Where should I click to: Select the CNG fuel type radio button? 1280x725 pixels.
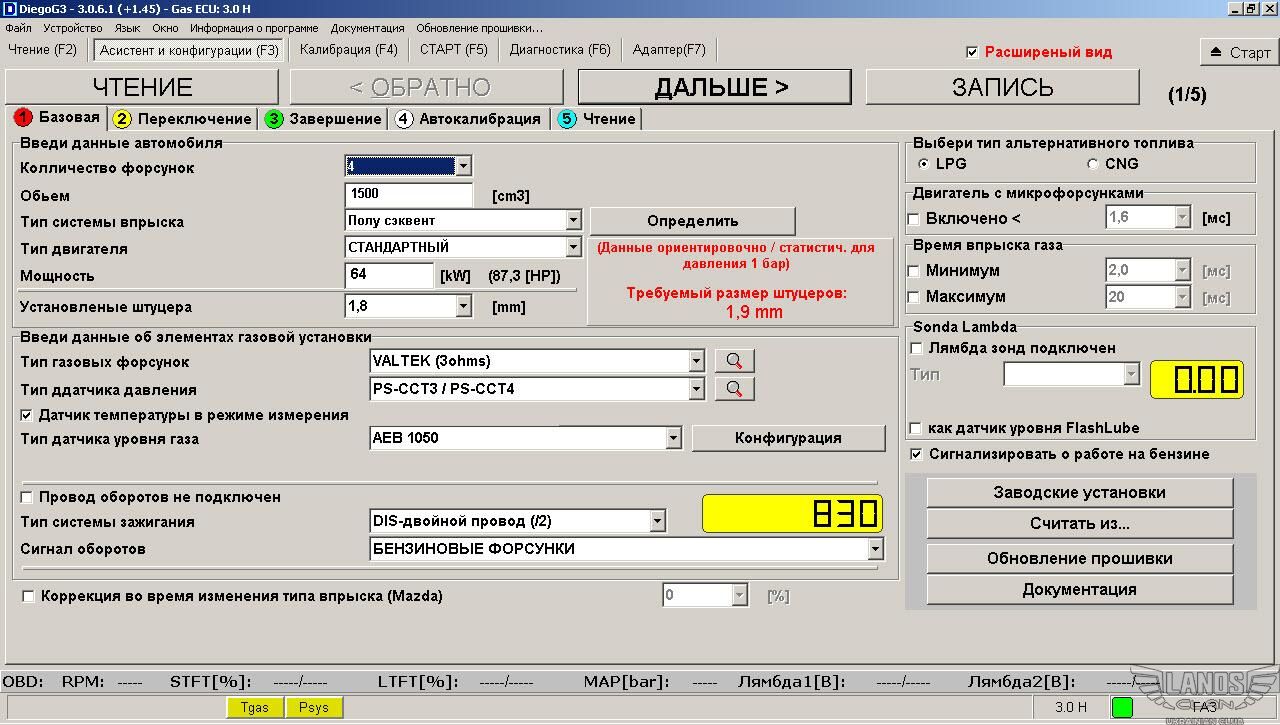tap(1093, 164)
